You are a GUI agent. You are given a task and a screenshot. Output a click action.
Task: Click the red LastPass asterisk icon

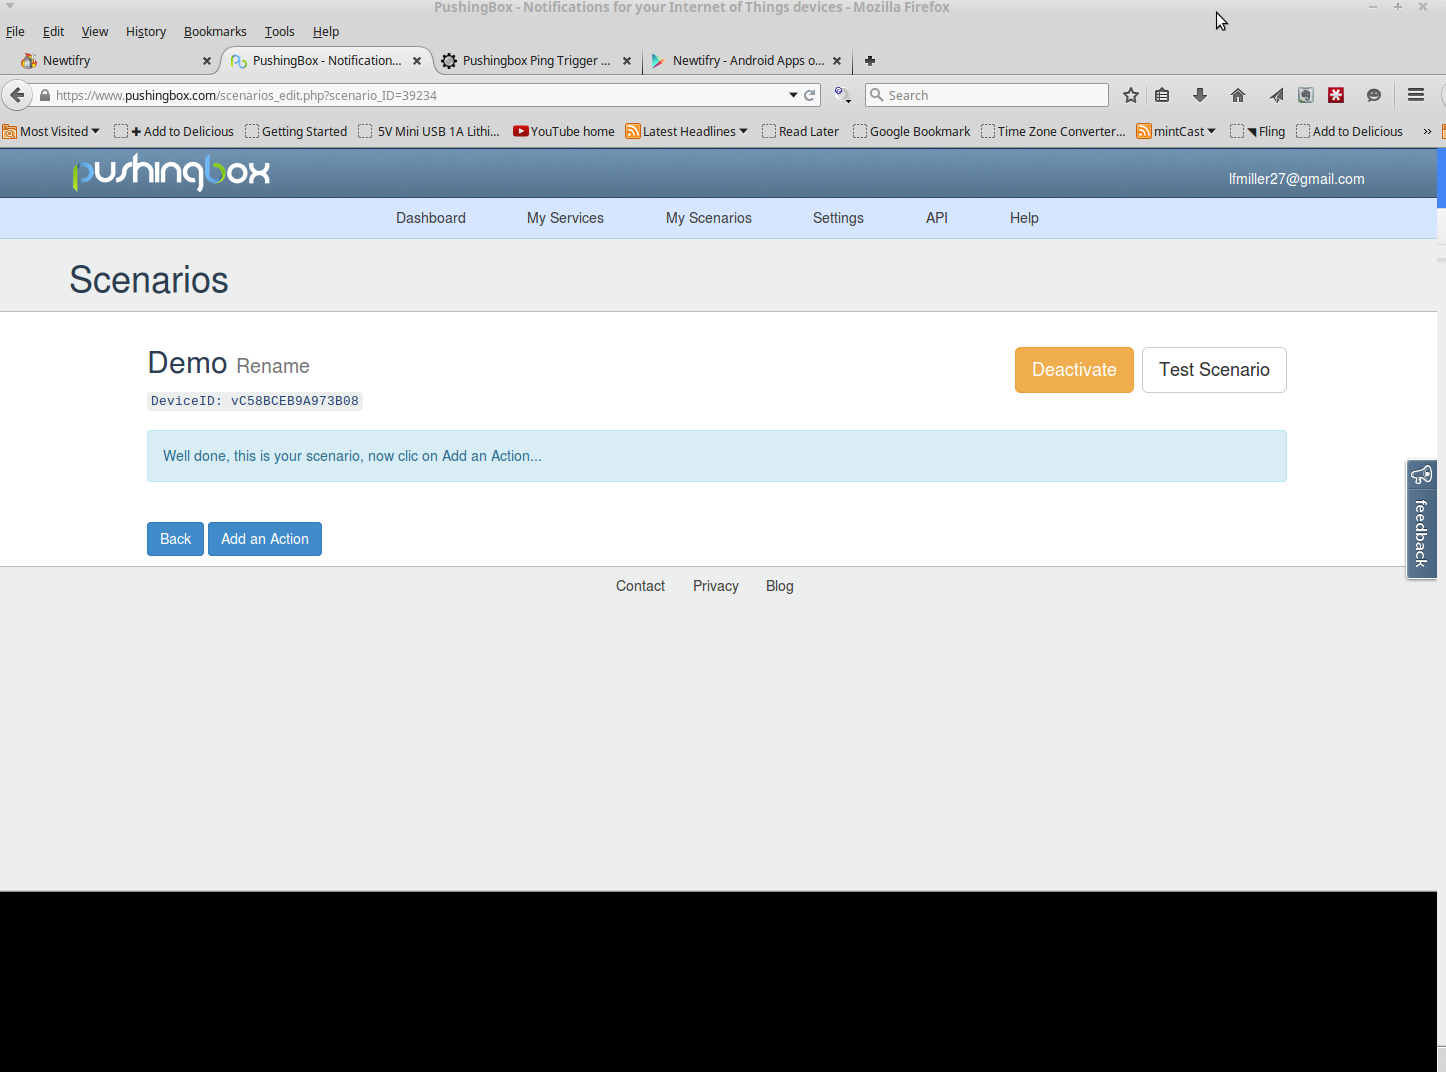click(1336, 95)
